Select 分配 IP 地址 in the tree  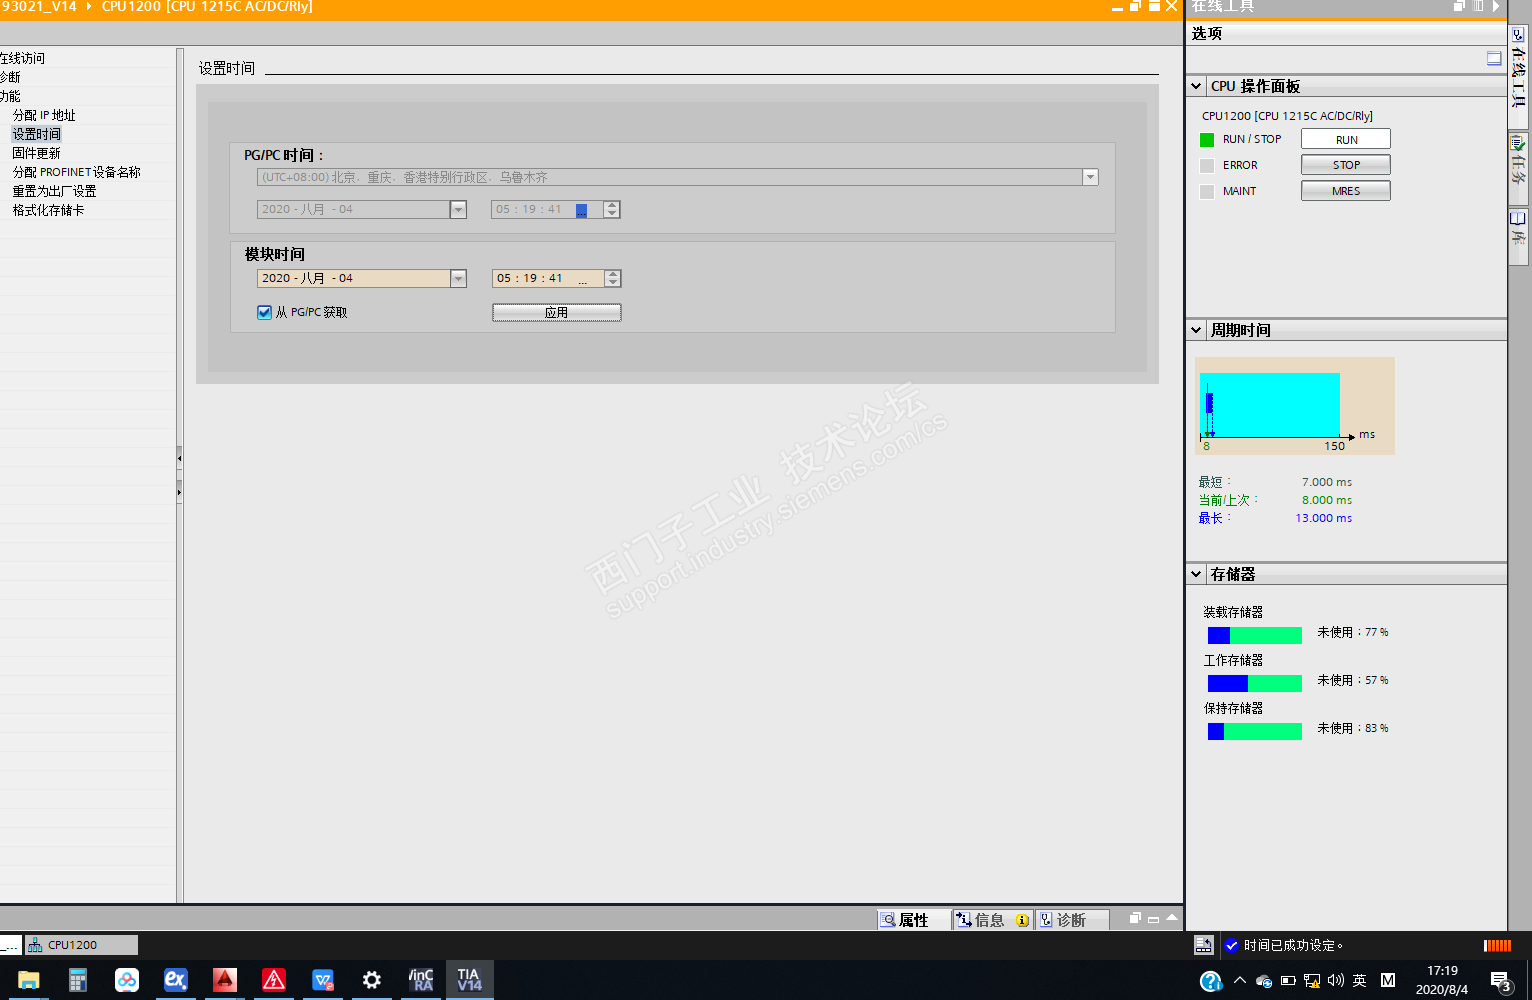click(44, 115)
